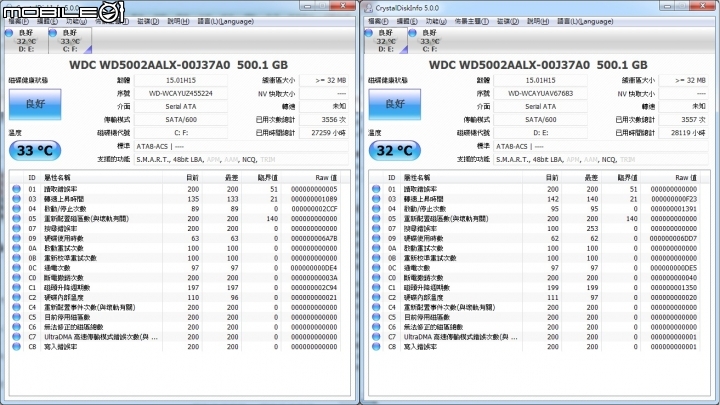Click drive letter field C: F: in left window
The height and width of the screenshot is (405, 720).
[181, 133]
